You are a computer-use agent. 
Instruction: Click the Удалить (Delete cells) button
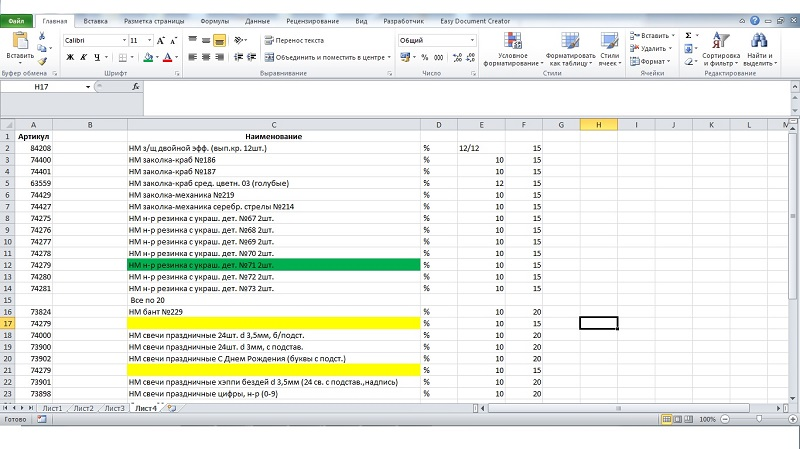pos(655,48)
